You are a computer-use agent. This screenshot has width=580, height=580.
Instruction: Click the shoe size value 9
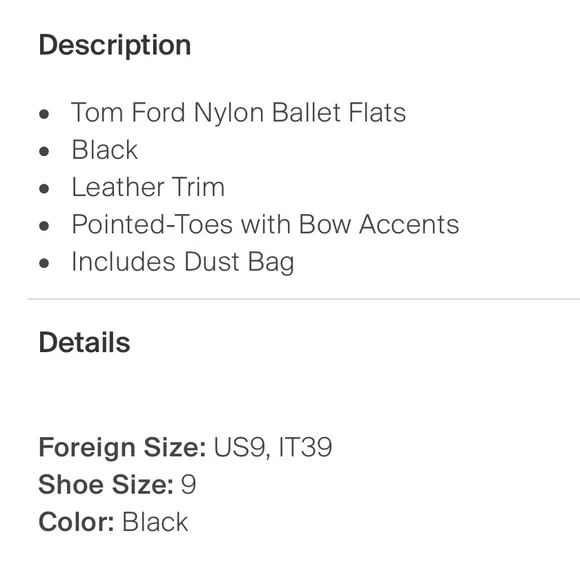(x=188, y=485)
